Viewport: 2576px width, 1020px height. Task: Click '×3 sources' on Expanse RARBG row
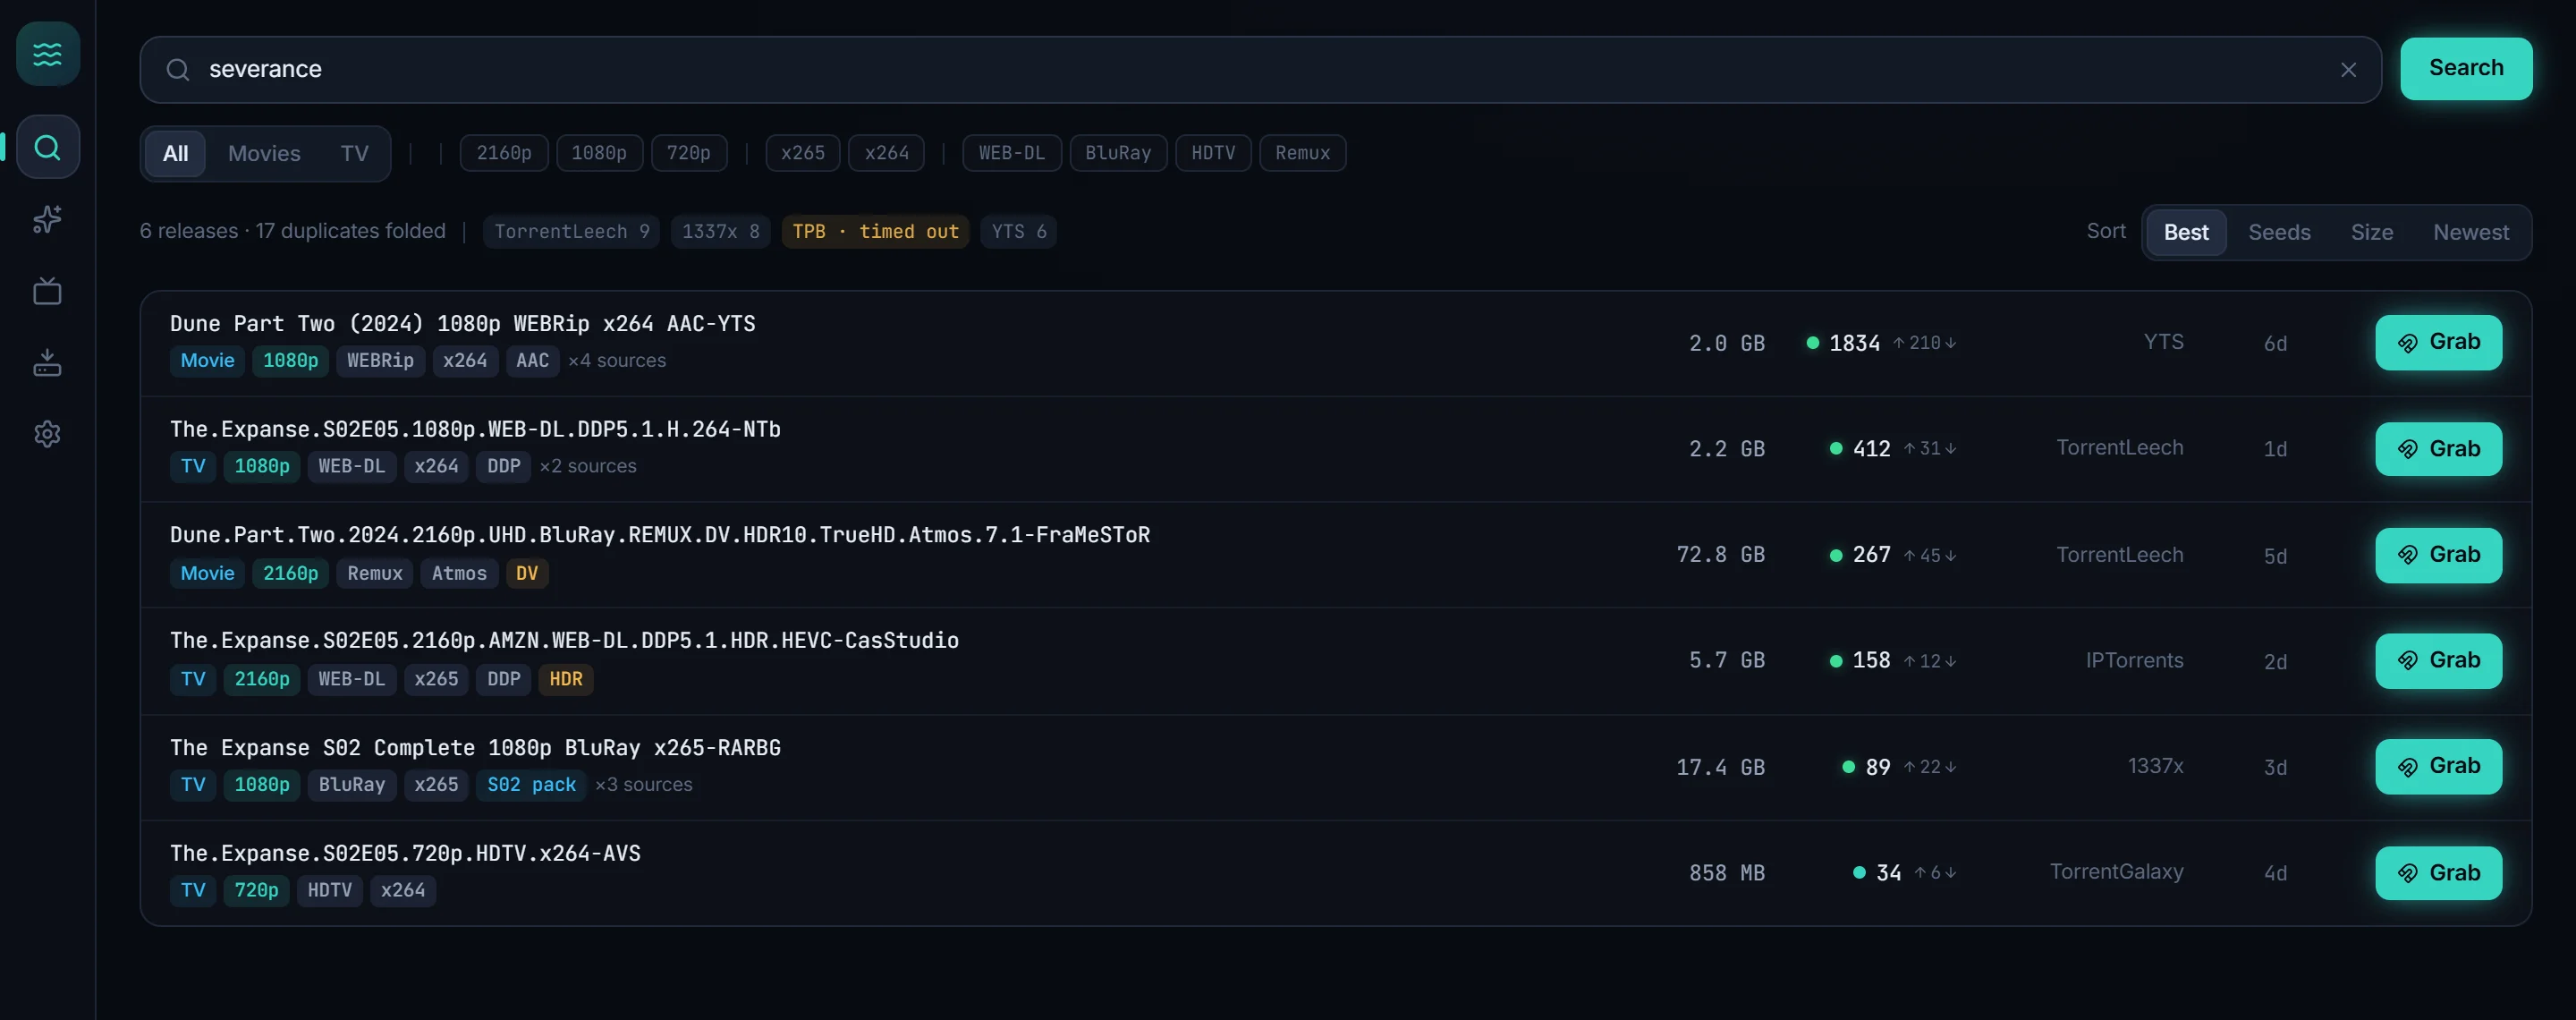coord(644,785)
